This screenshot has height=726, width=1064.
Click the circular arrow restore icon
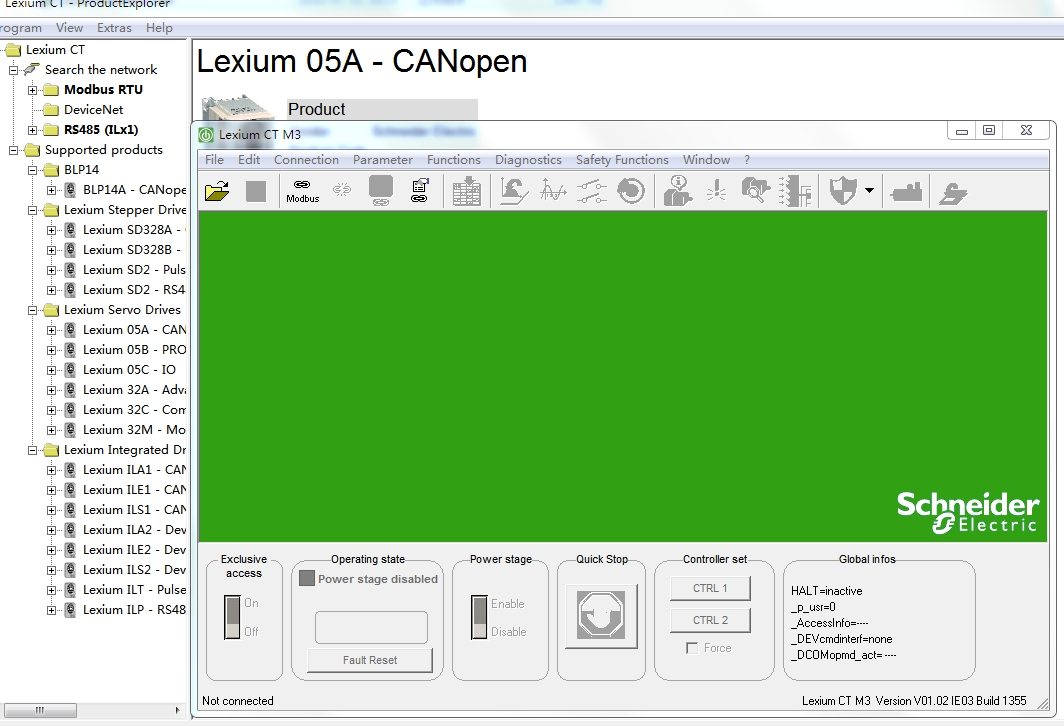(x=631, y=191)
